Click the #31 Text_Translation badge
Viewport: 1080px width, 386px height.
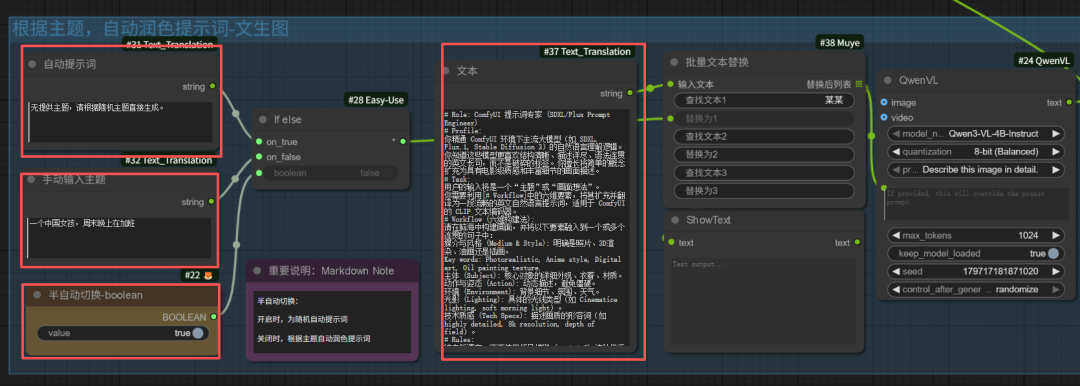[168, 45]
